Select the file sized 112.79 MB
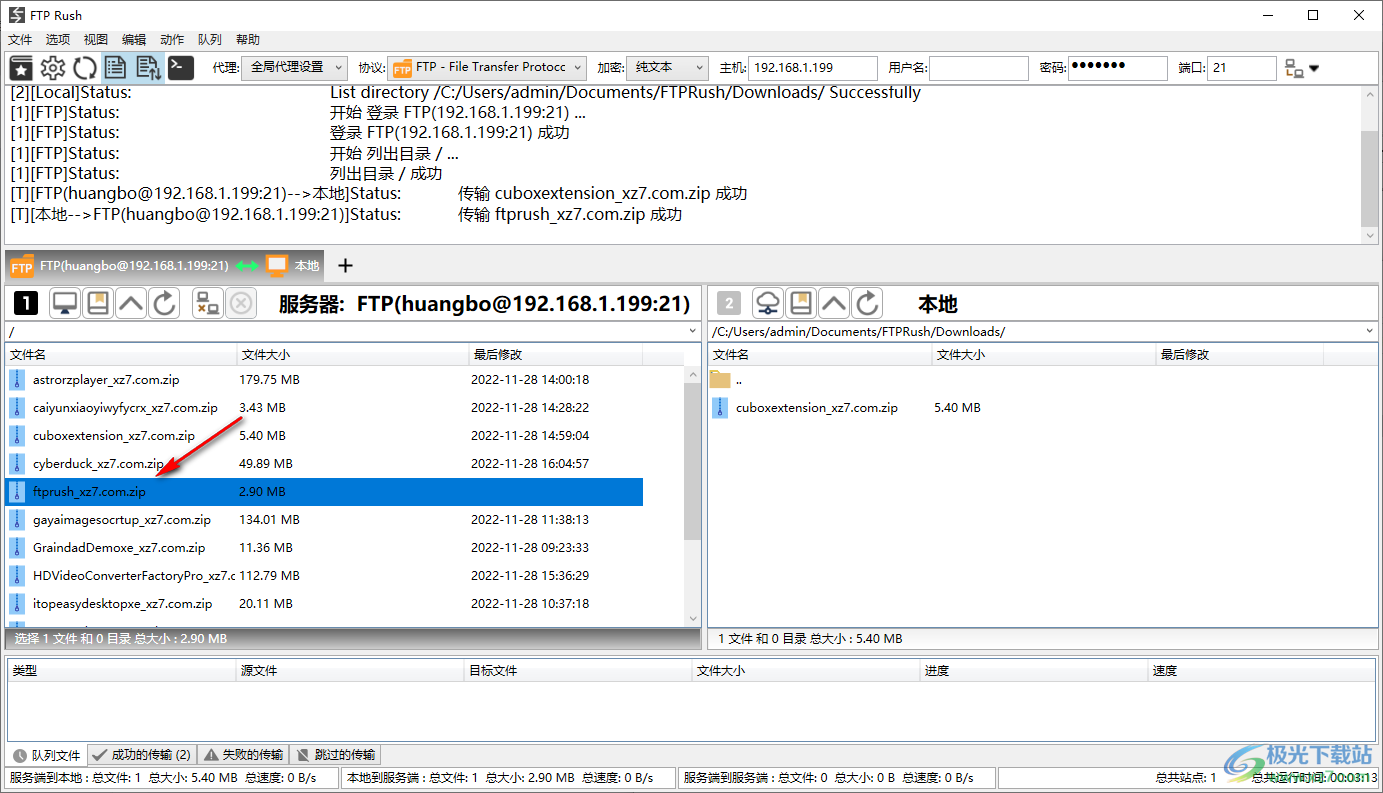 [324, 576]
